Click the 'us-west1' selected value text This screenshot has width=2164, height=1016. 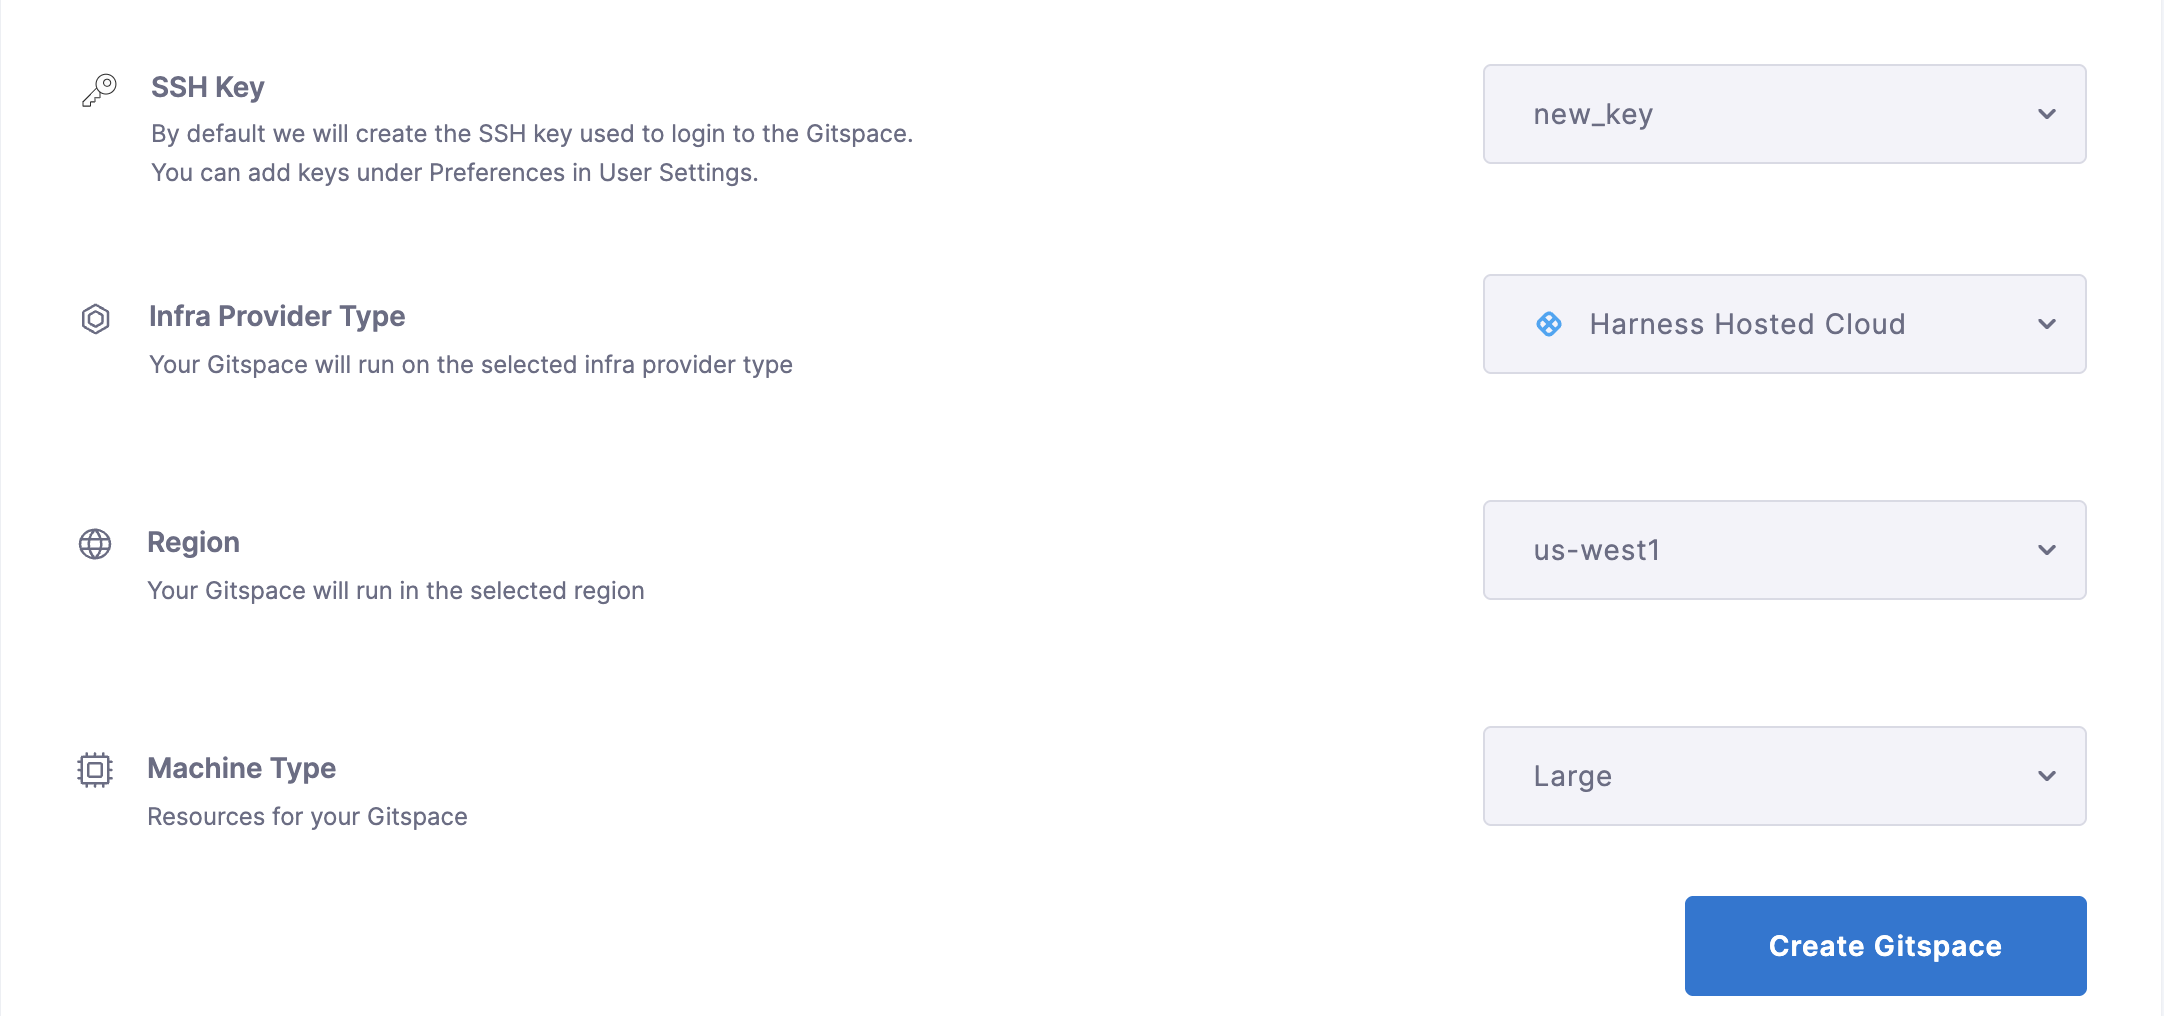[x=1597, y=550]
